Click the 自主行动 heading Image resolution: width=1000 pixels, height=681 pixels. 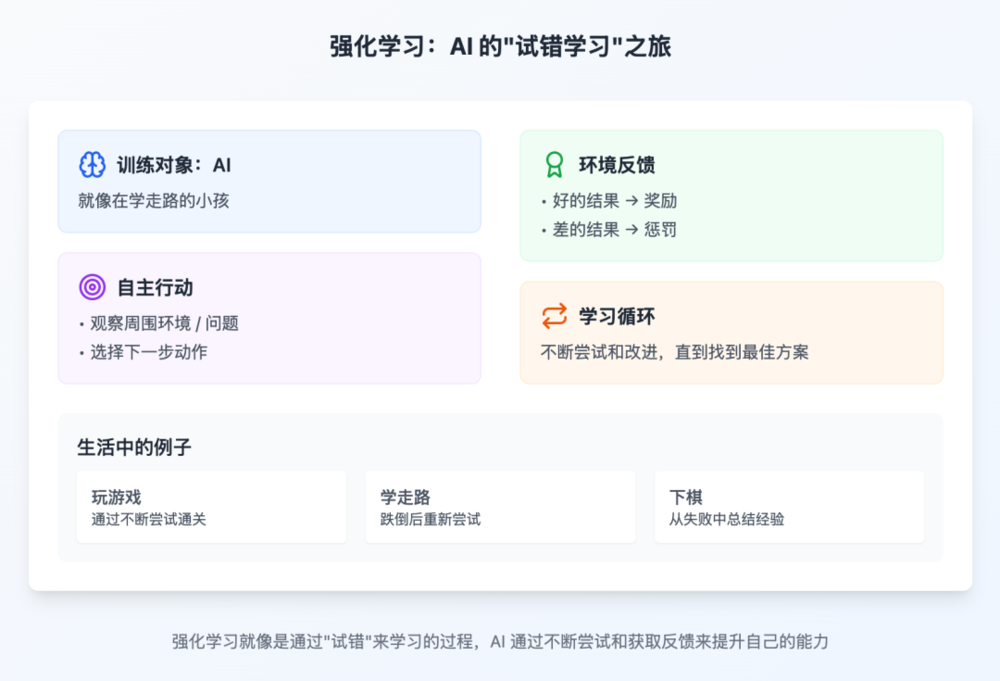155,288
